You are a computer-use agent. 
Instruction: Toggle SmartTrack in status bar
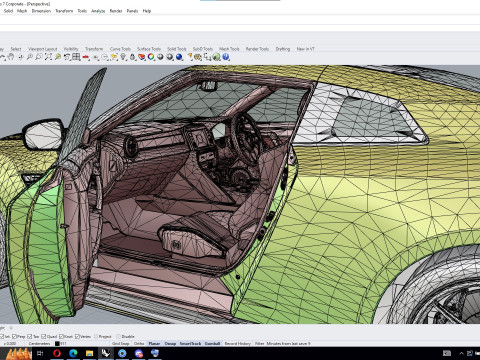pos(190,343)
